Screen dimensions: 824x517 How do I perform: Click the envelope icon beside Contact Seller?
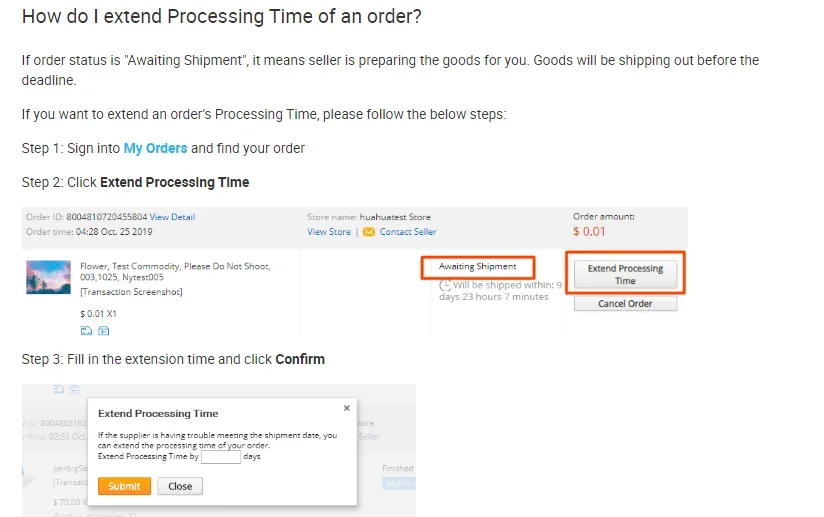(x=369, y=232)
